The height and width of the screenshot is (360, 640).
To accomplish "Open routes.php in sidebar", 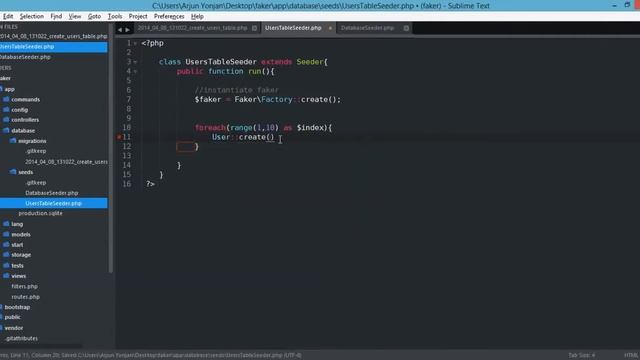I will click(26, 297).
